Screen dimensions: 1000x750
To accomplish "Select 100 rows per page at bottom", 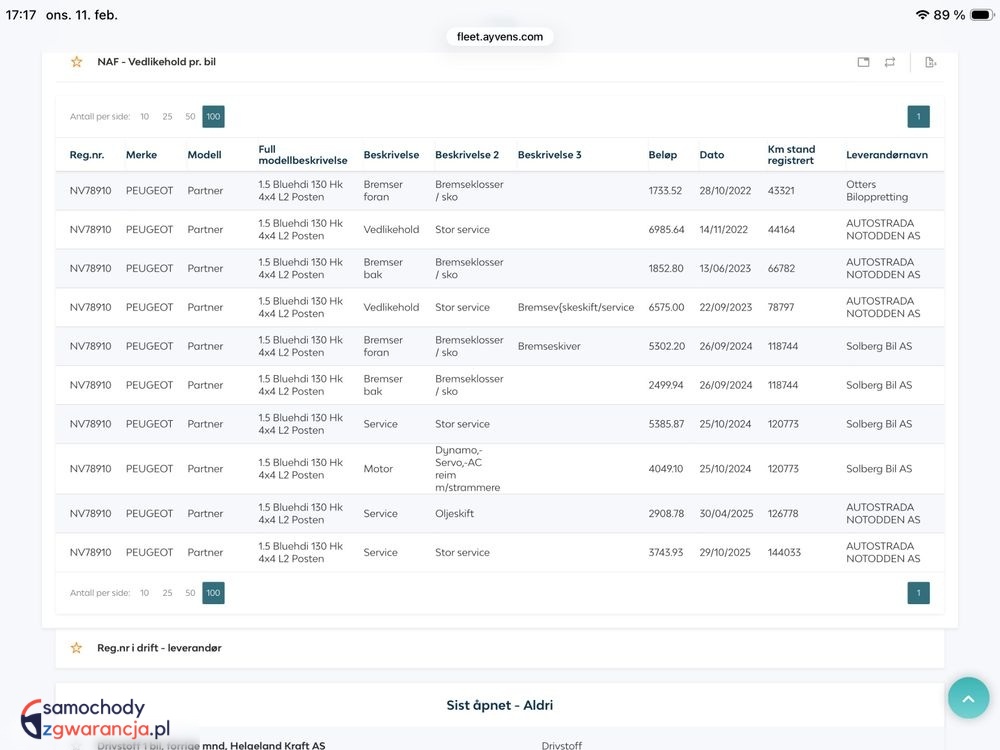I will (x=213, y=593).
